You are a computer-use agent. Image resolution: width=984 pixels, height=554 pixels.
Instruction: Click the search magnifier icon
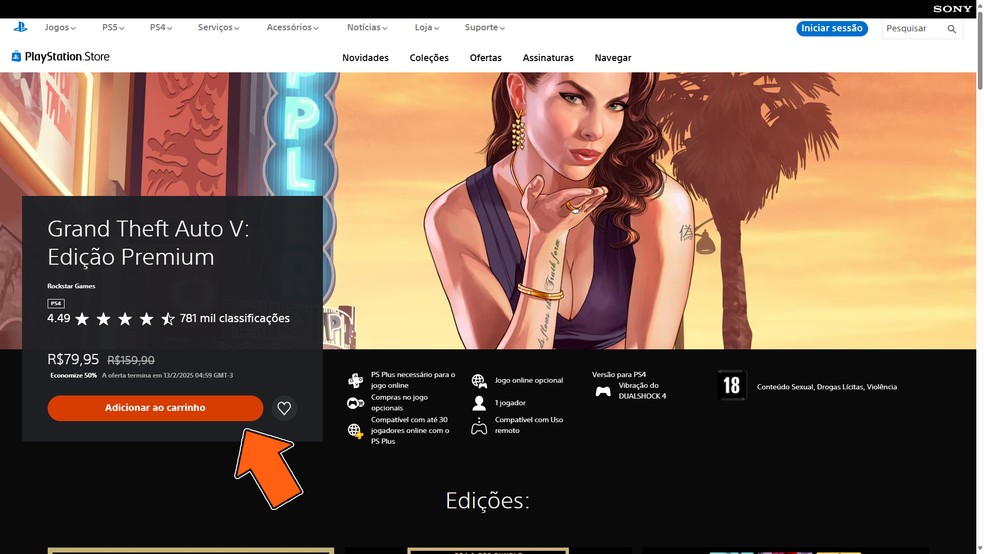point(951,29)
